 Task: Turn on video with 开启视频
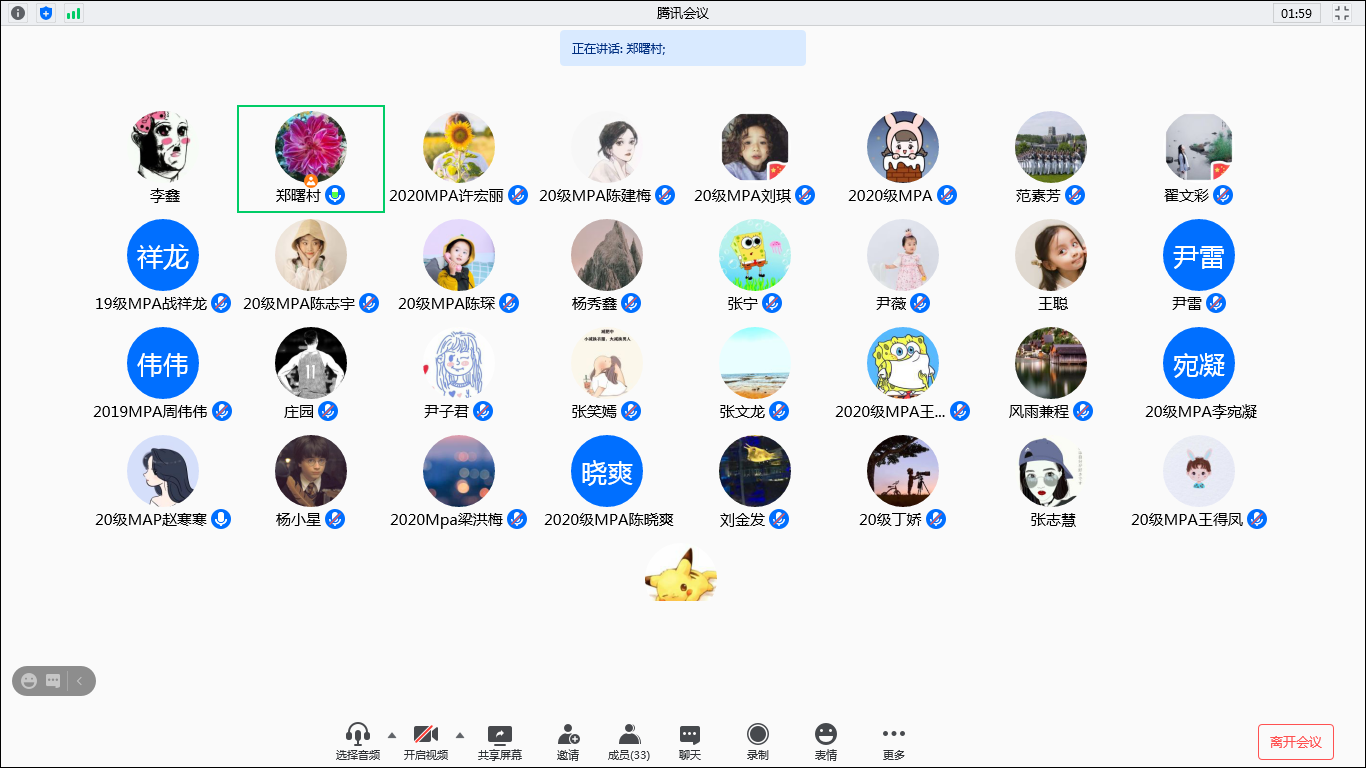click(x=426, y=736)
